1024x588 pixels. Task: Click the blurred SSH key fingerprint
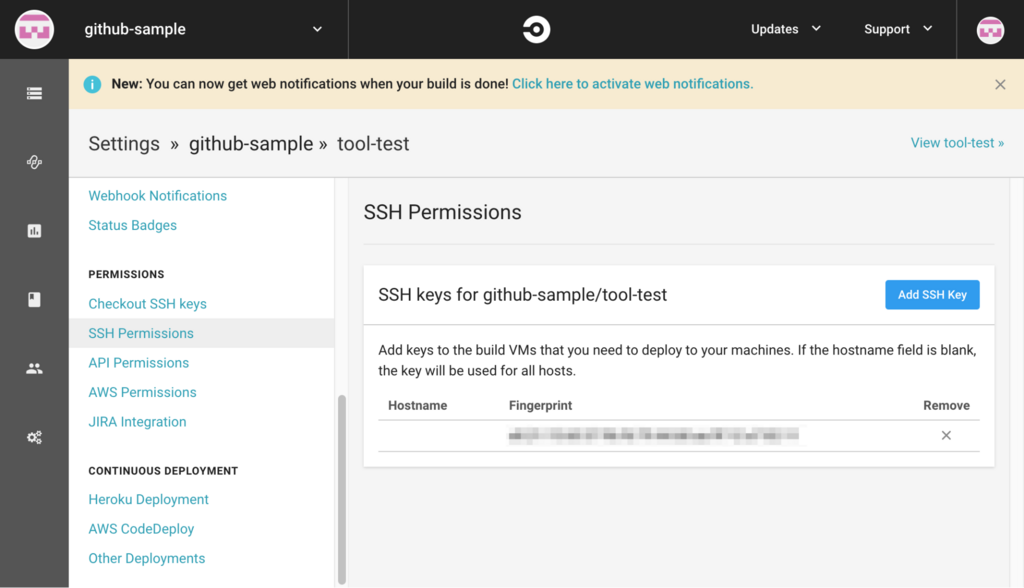(x=654, y=435)
